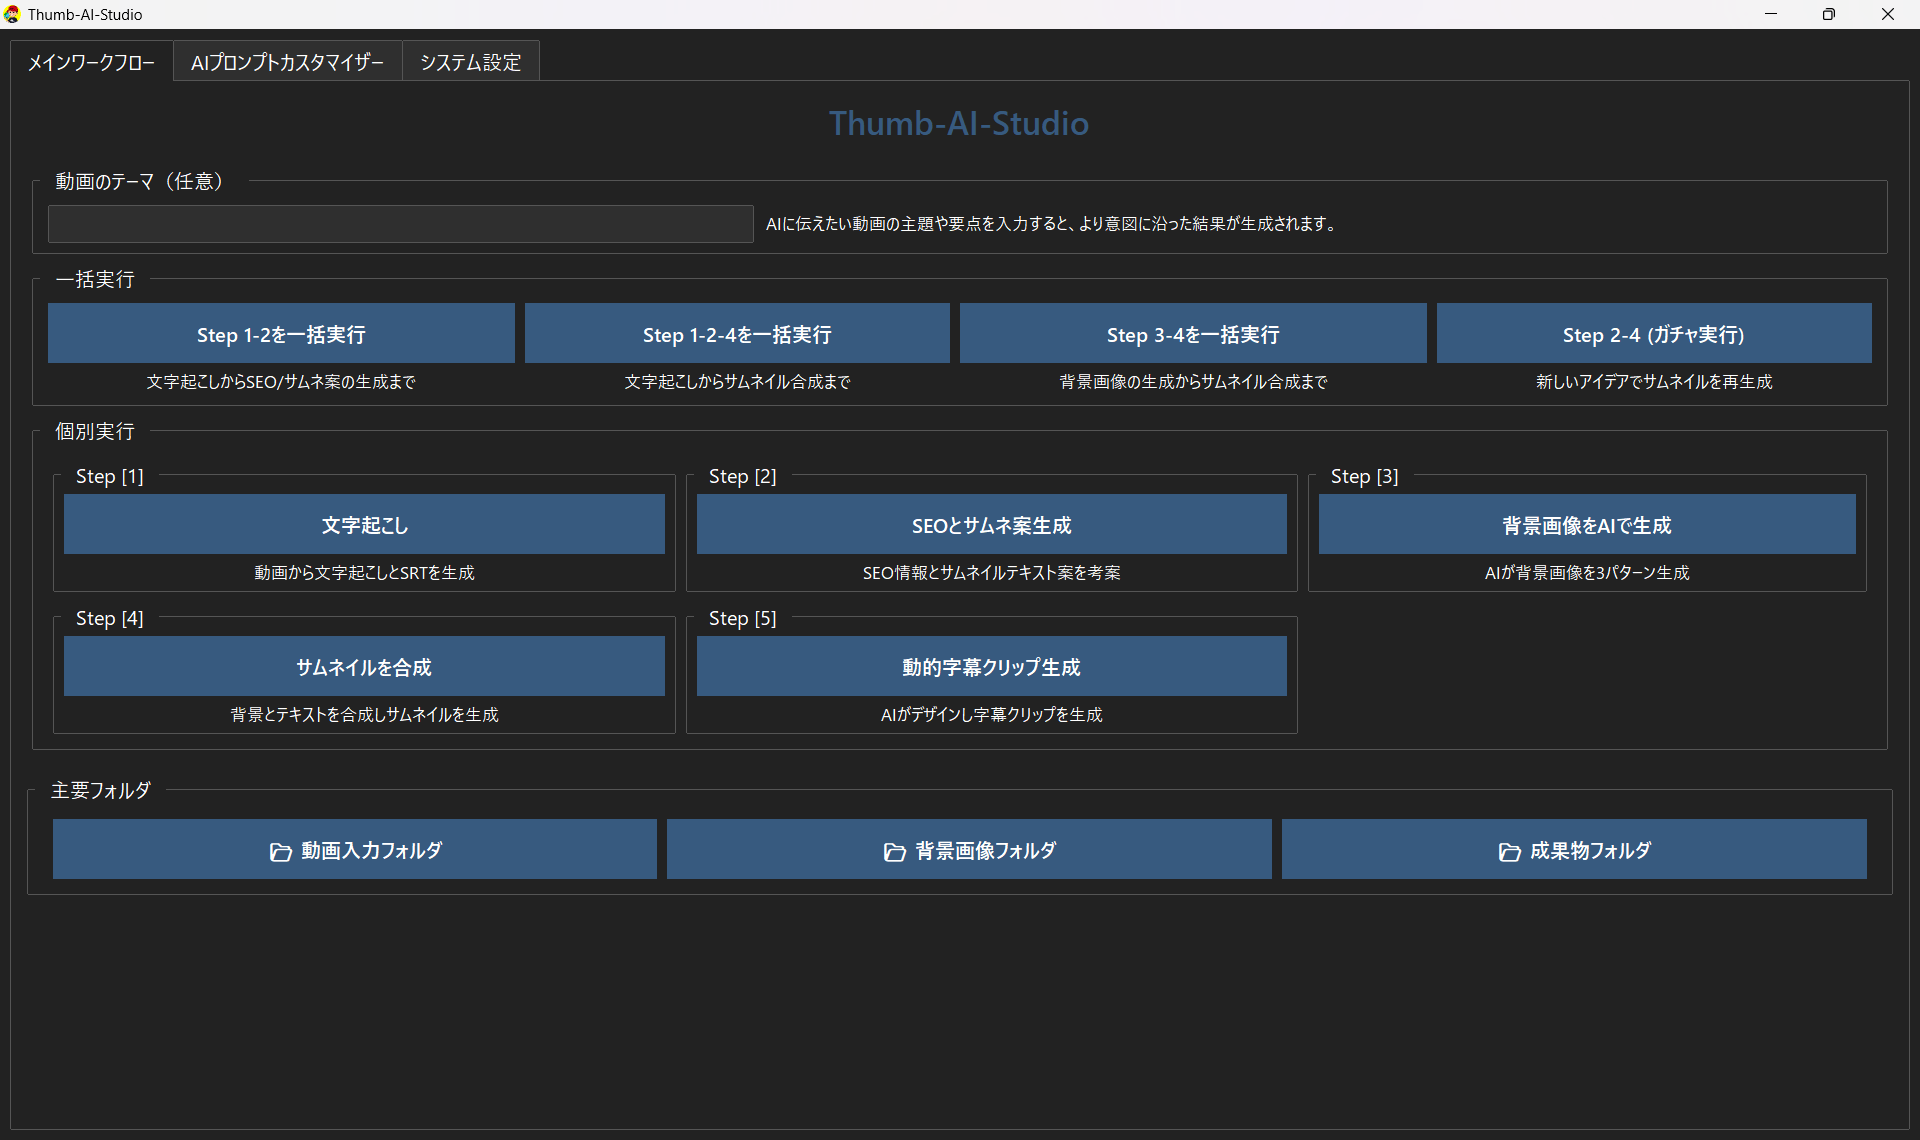This screenshot has height=1140, width=1920.
Task: Click Step 2-4 (ガチャ実行) button
Action: point(1653,334)
